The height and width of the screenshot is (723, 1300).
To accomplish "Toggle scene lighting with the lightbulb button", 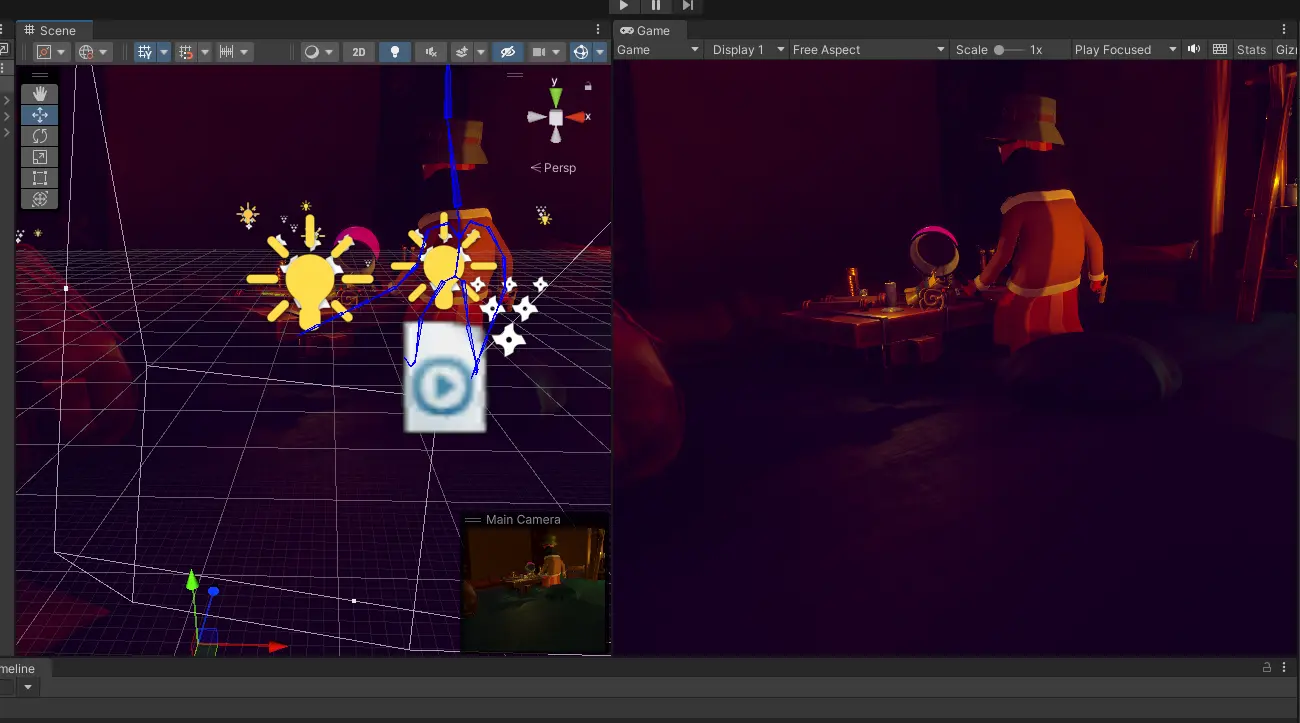I will tap(395, 52).
